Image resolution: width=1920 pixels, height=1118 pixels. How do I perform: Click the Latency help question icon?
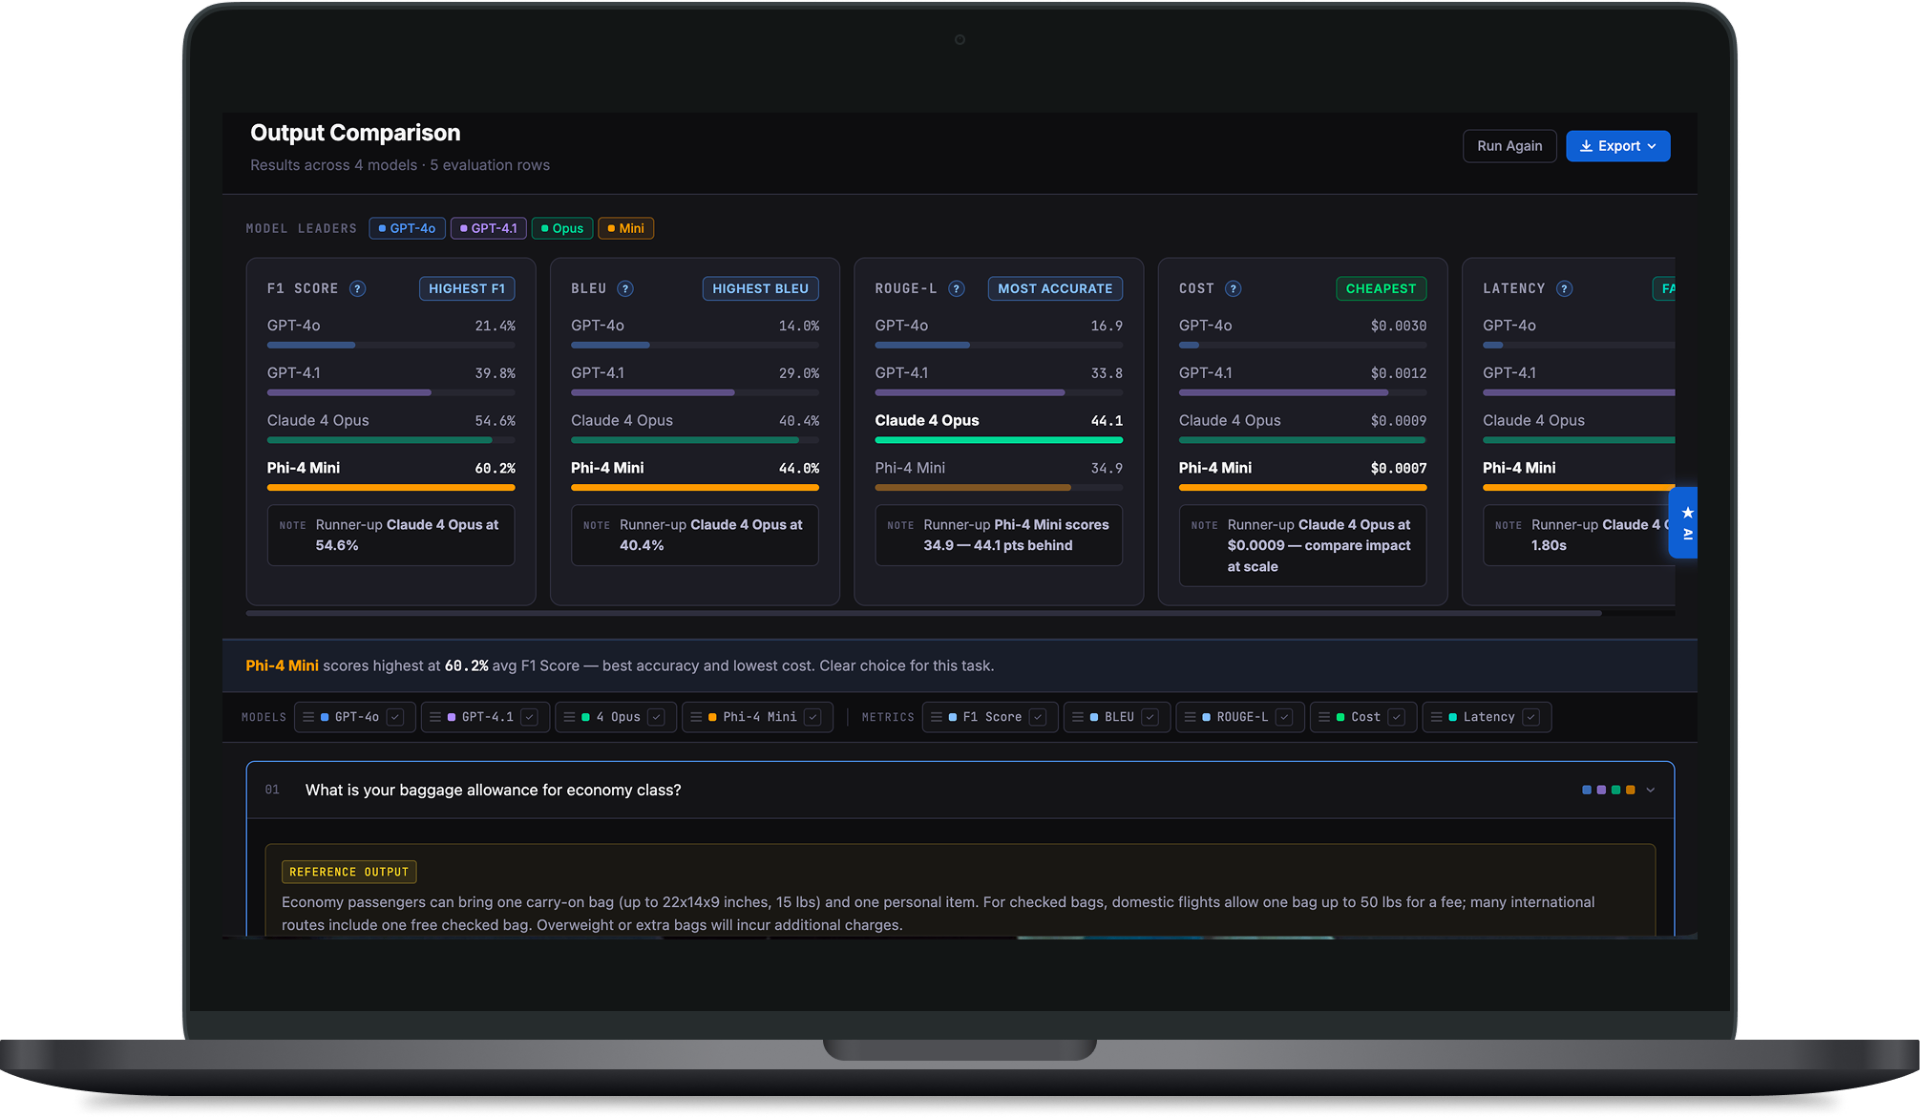point(1564,289)
